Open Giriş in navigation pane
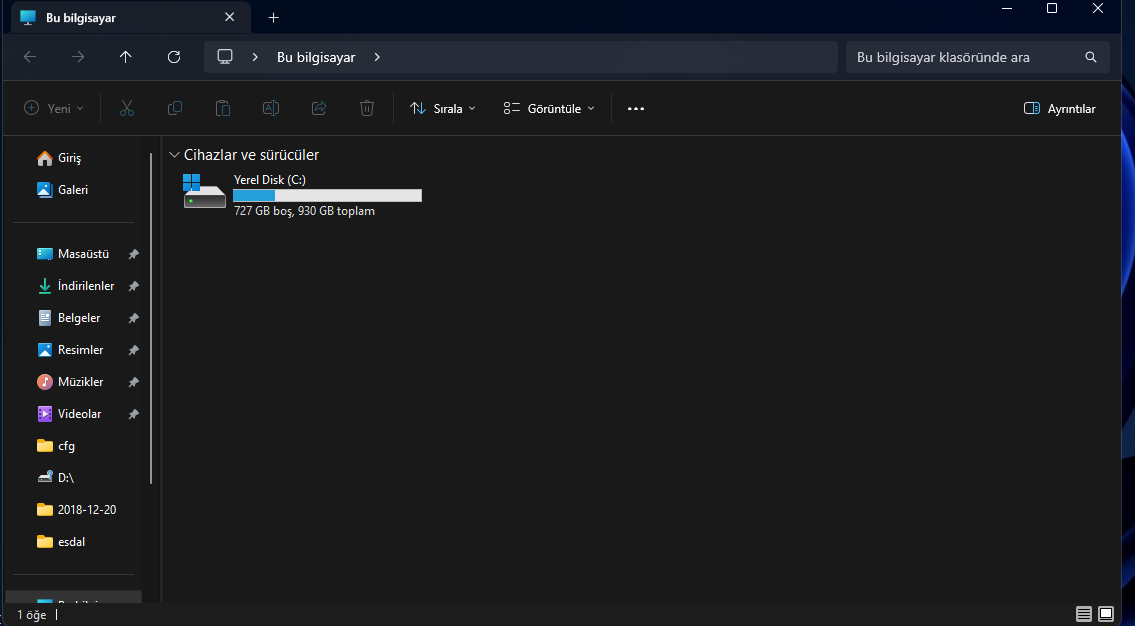Screen dimensions: 1135x626 click(x=59, y=158)
